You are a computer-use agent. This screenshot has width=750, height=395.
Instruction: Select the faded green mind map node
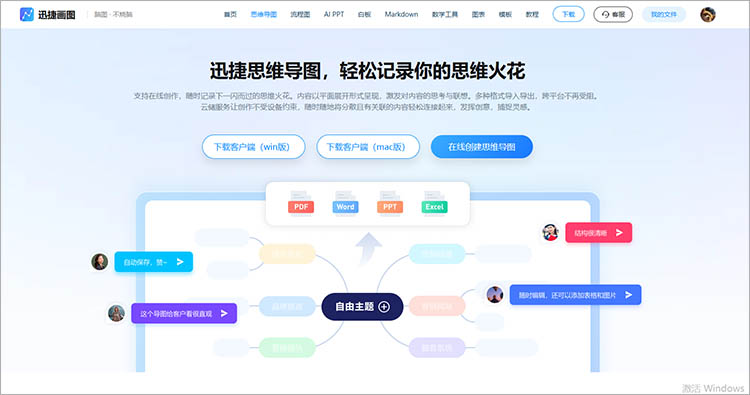[287, 348]
